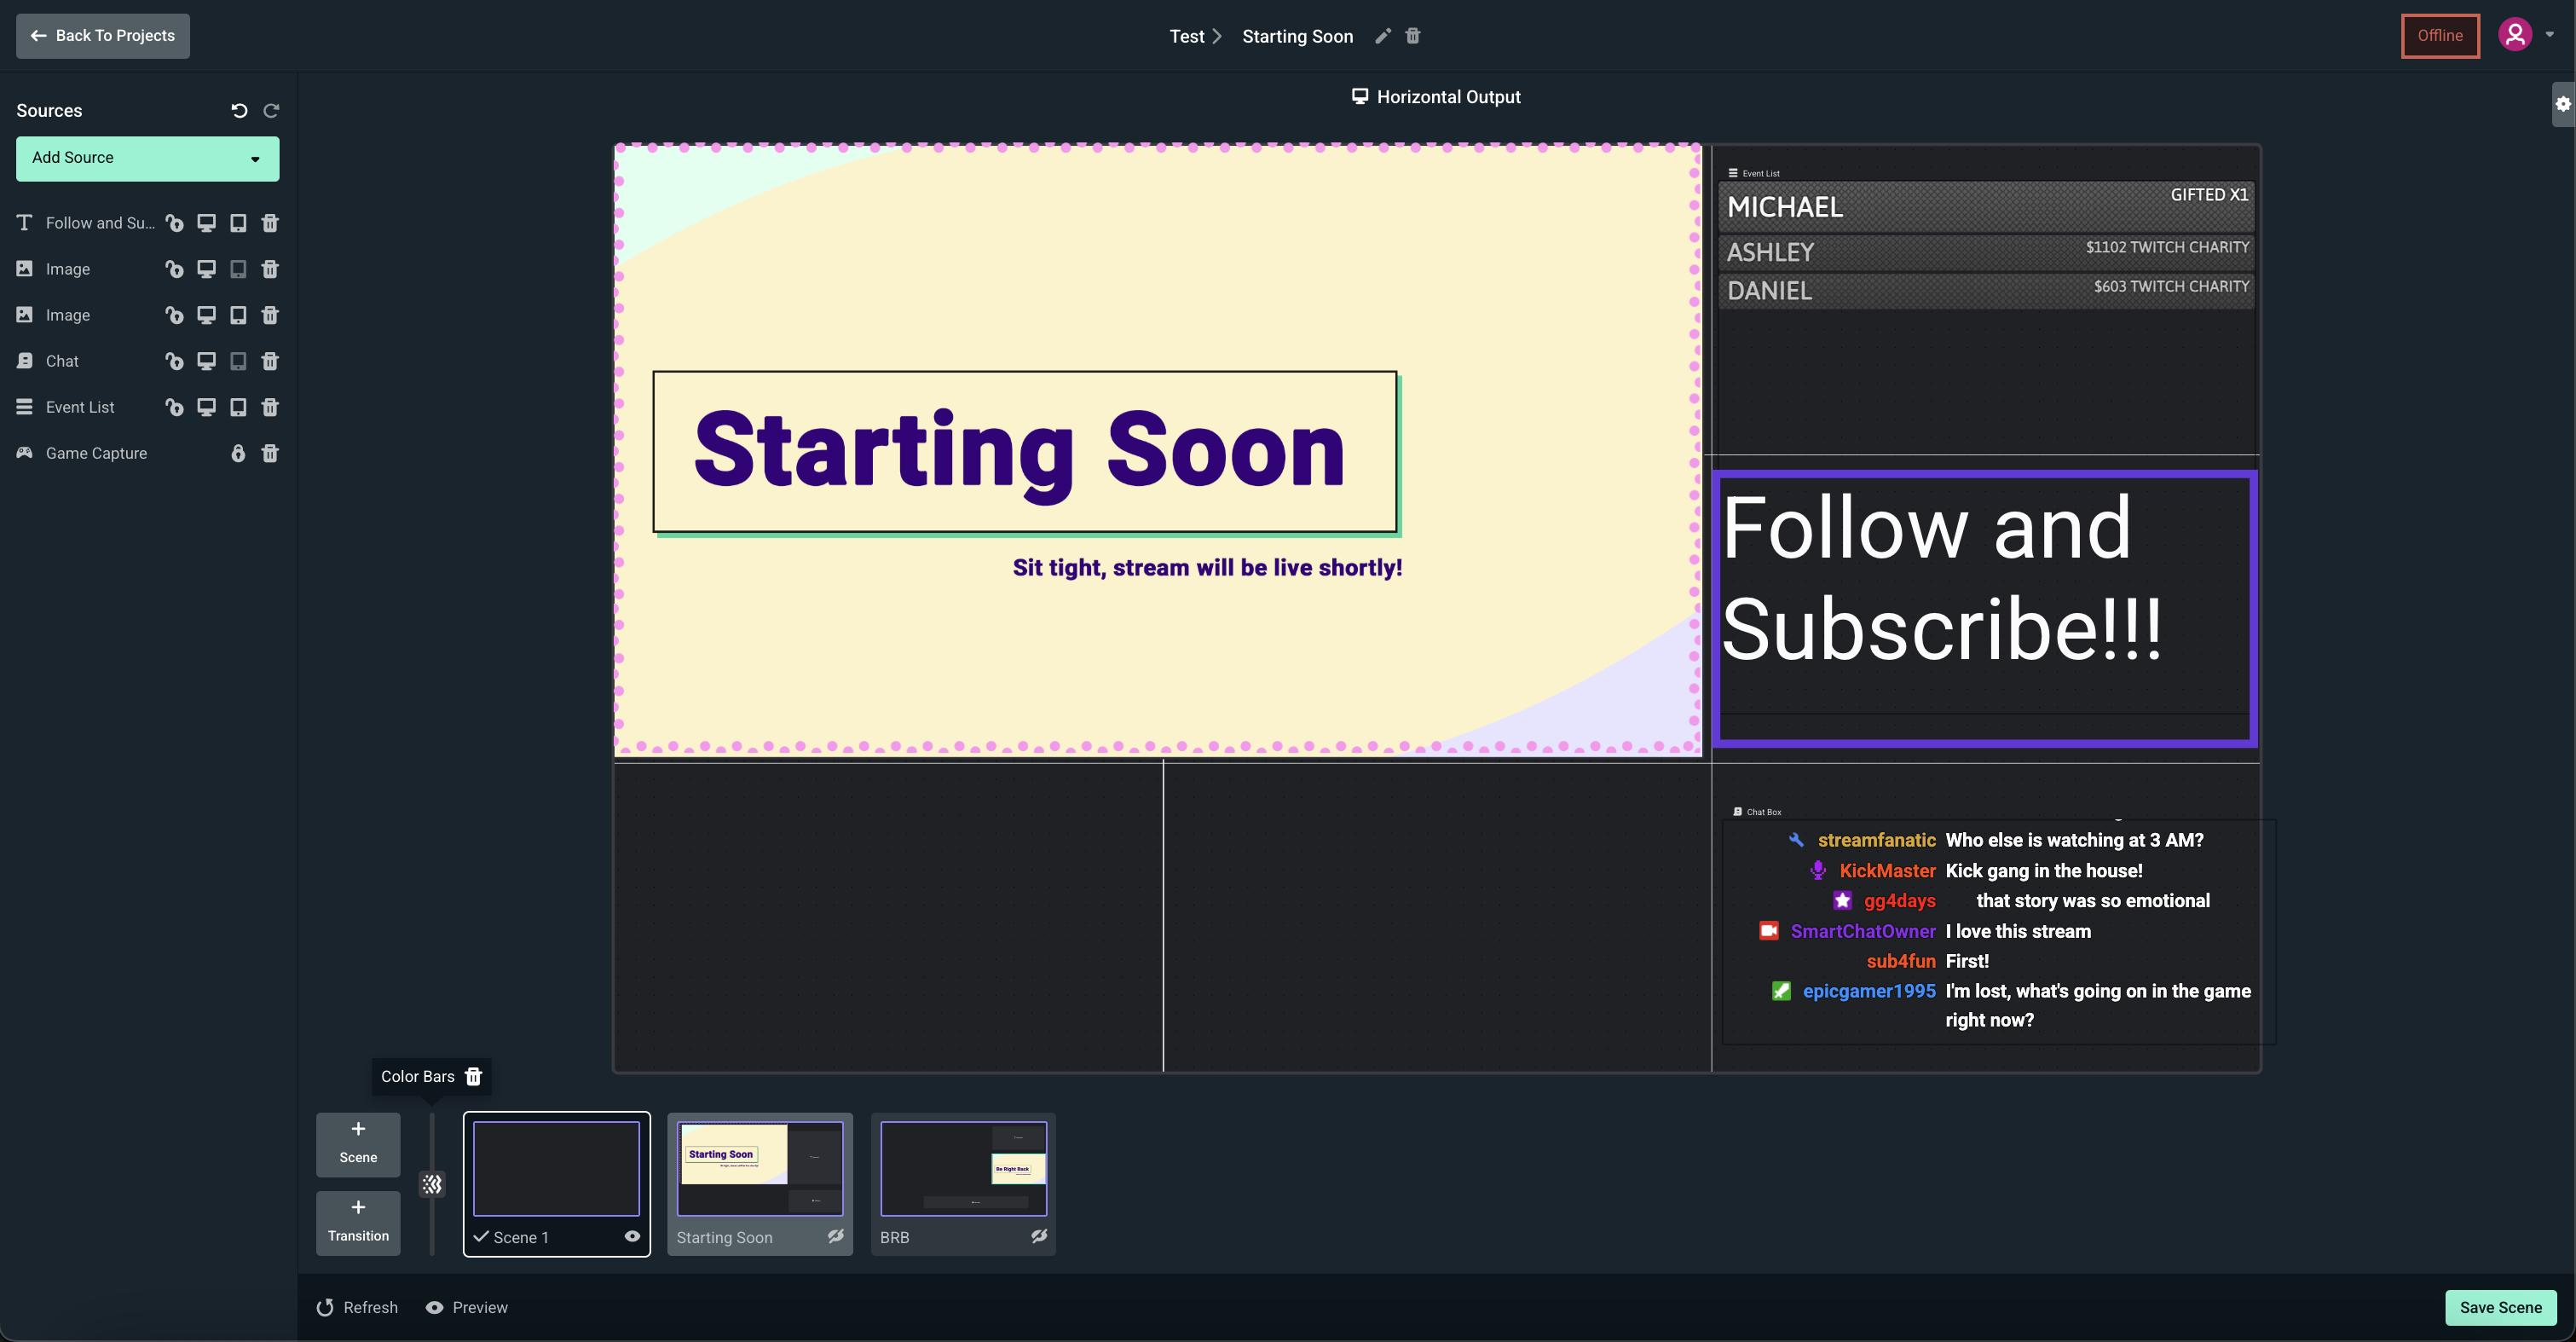Redo the sources change
Image resolution: width=2576 pixels, height=1342 pixels.
tap(271, 111)
